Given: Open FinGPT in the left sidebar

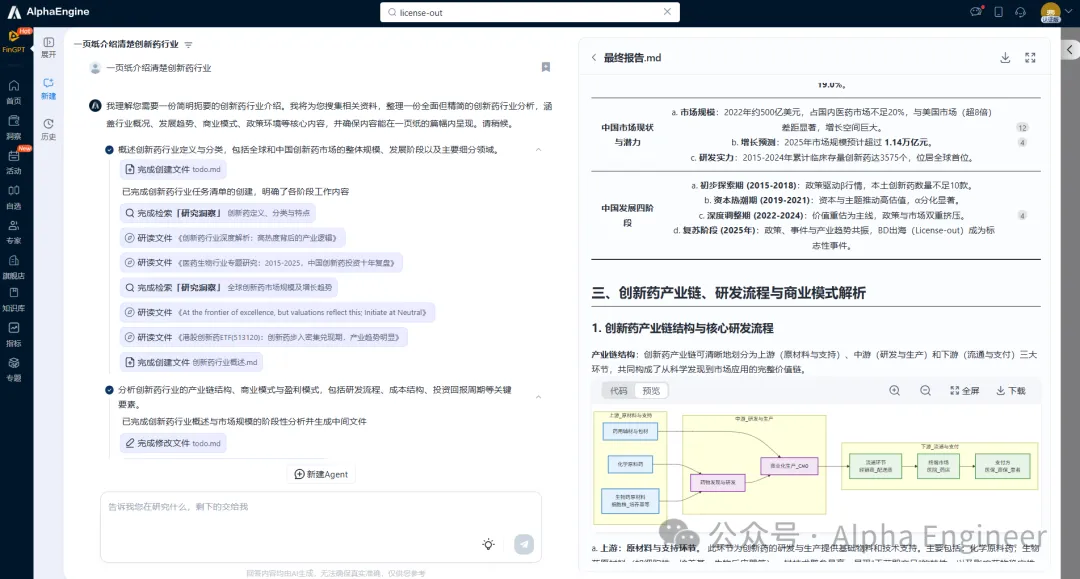Looking at the screenshot, I should 14,41.
